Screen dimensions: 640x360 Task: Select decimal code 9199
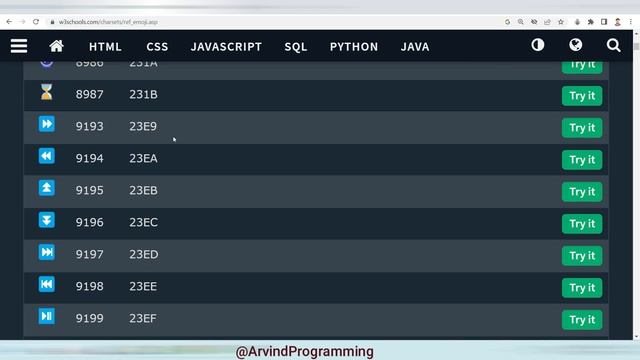click(89, 318)
